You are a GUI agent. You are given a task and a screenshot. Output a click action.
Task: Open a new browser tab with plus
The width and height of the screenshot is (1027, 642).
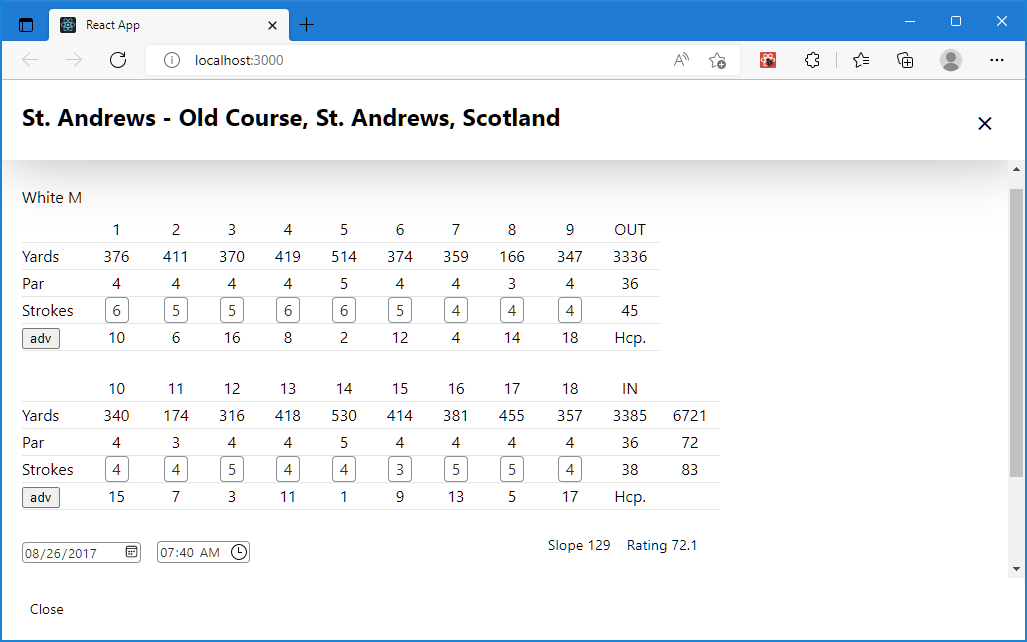point(306,25)
